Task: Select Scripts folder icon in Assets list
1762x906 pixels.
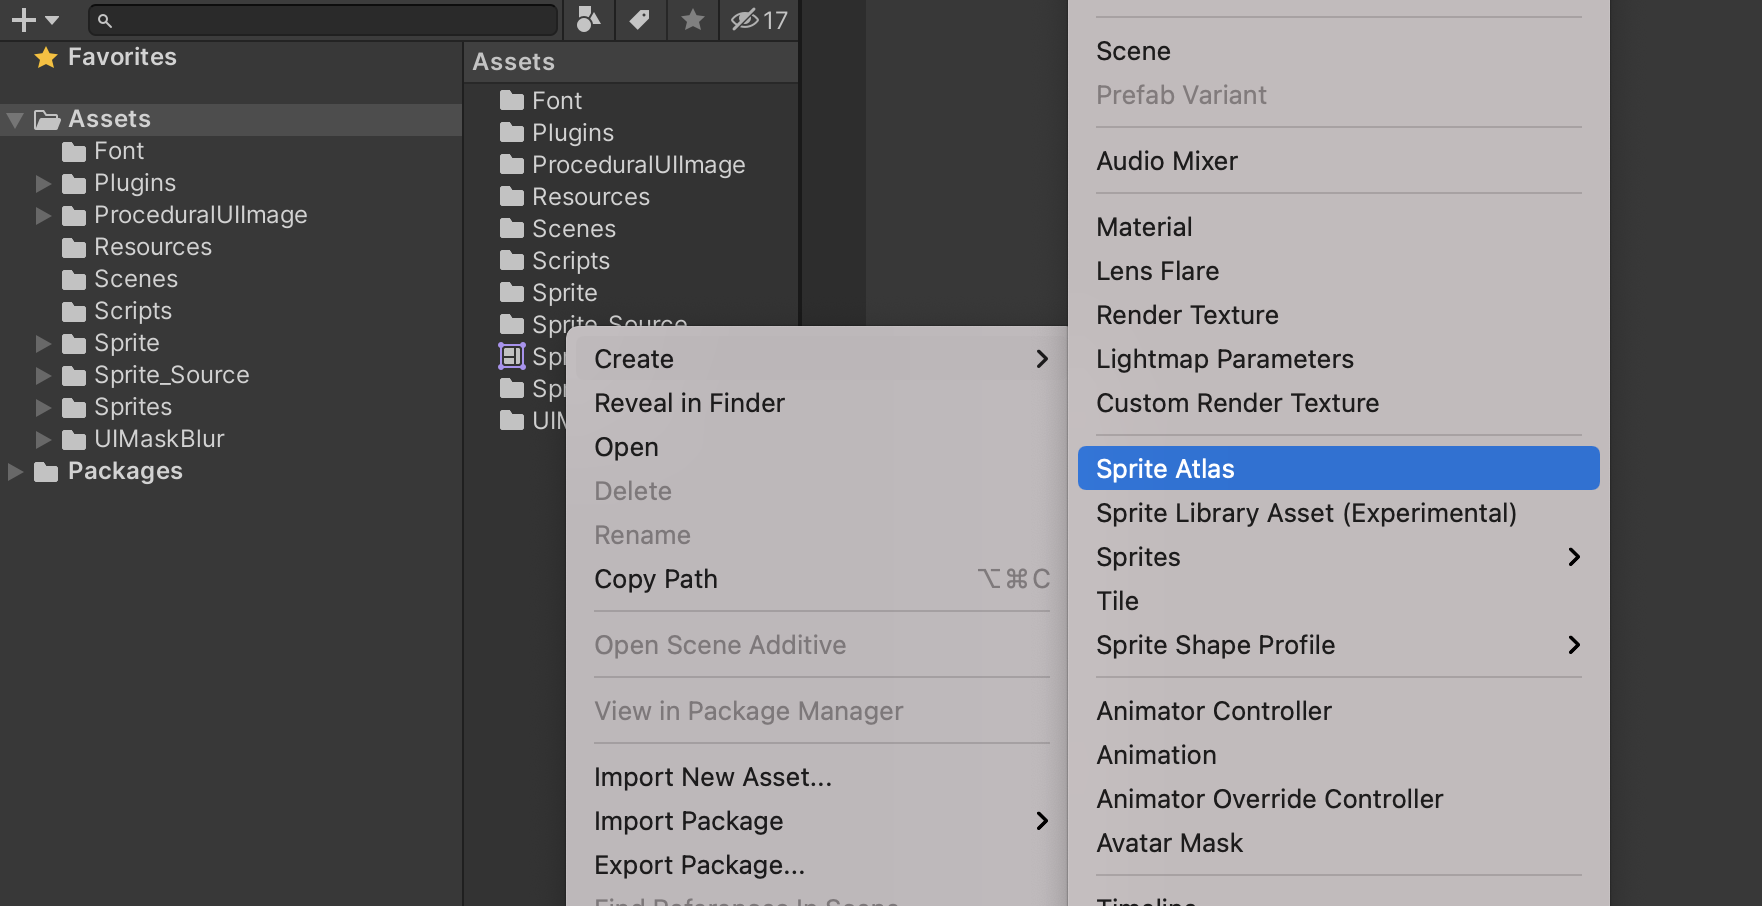Action: point(512,261)
